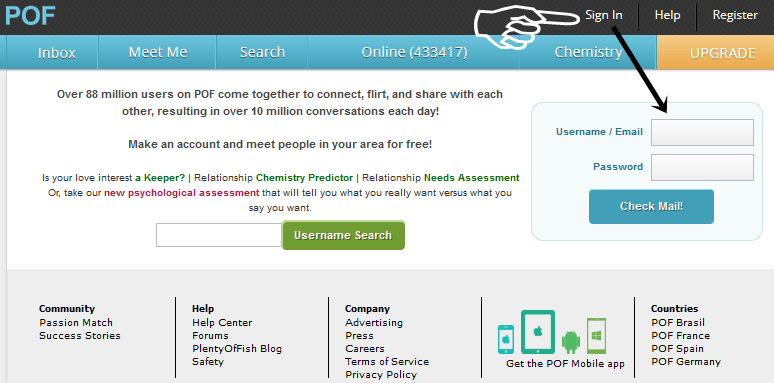The width and height of the screenshot is (774, 383).
Task: Click 'Get the POF Mobile app' text
Action: 565,364
